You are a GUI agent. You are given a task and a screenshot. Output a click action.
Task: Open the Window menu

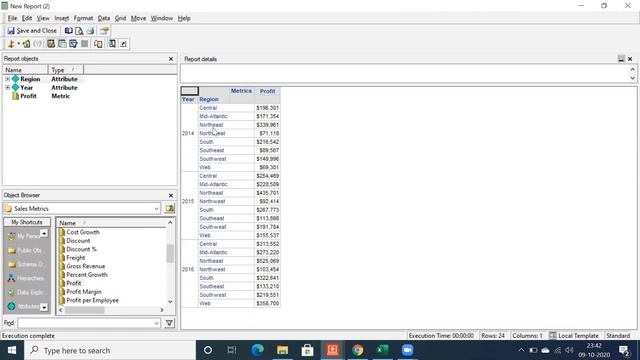tap(162, 18)
